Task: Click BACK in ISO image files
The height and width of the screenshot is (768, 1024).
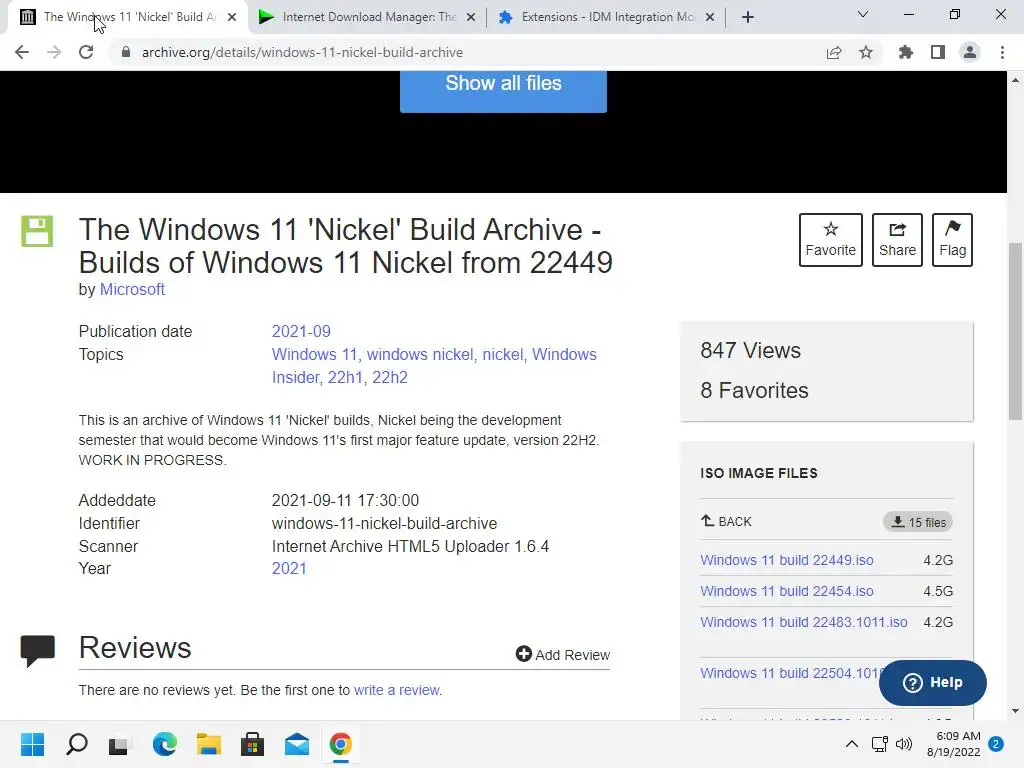Action: [x=726, y=521]
